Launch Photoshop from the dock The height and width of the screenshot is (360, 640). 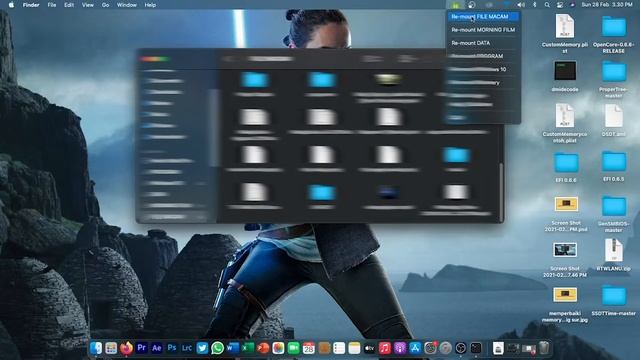point(172,348)
